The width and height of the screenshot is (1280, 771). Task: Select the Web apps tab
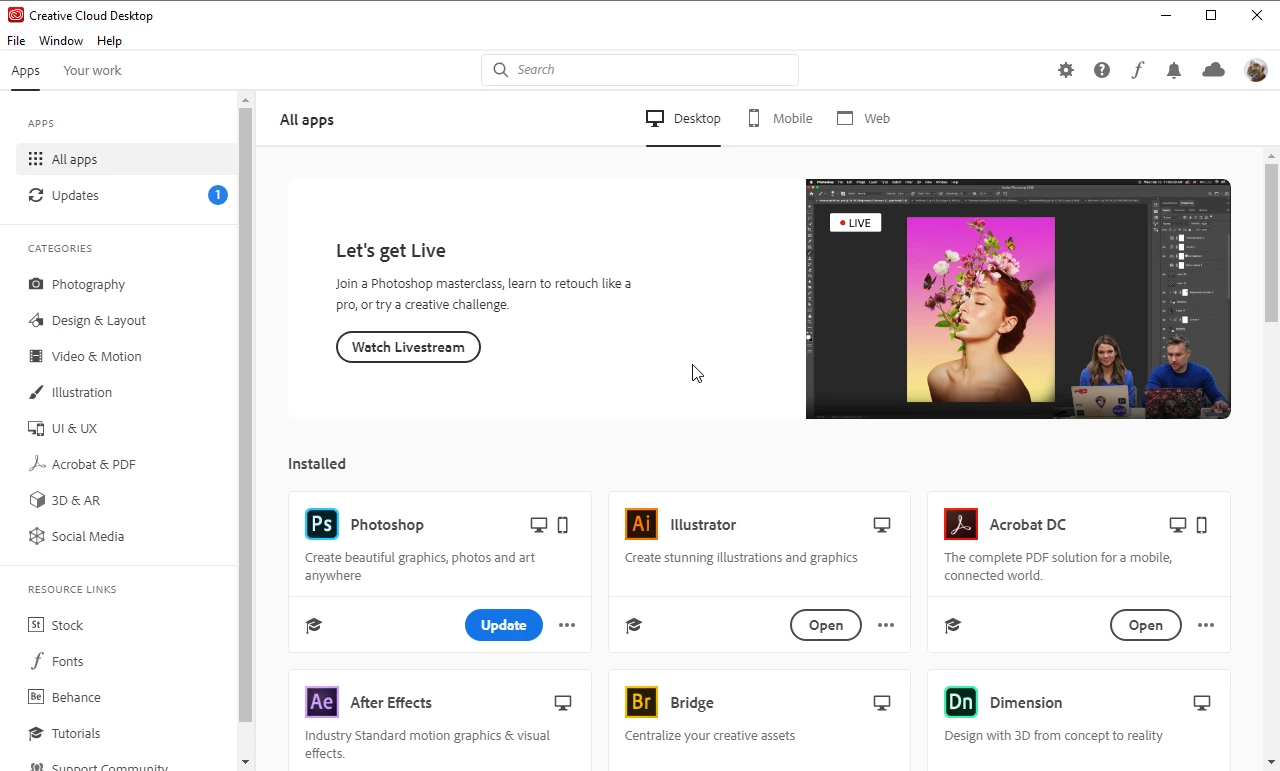tap(863, 119)
